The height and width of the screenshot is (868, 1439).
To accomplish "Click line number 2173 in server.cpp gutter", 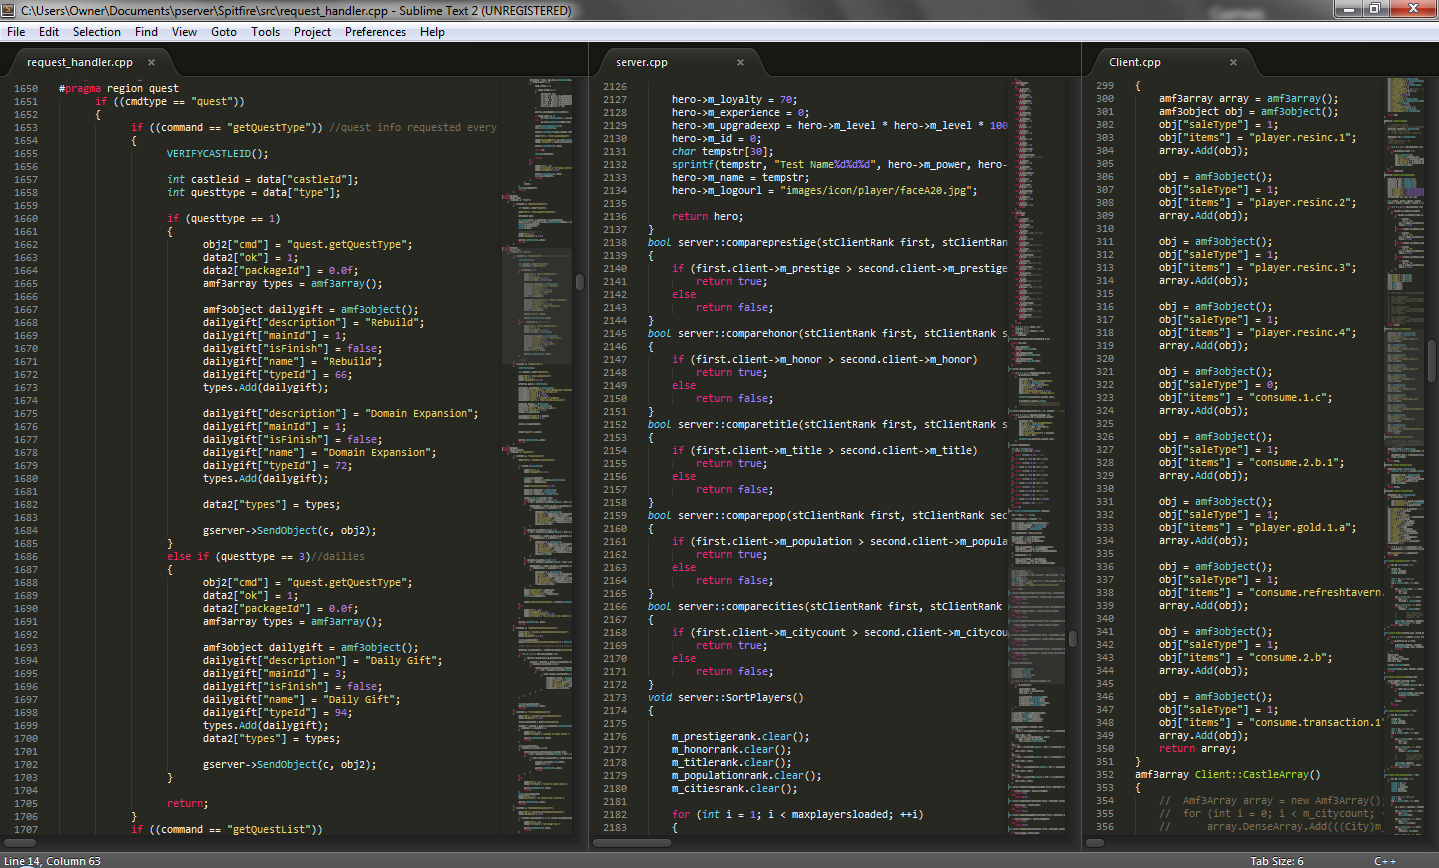I will point(615,697).
